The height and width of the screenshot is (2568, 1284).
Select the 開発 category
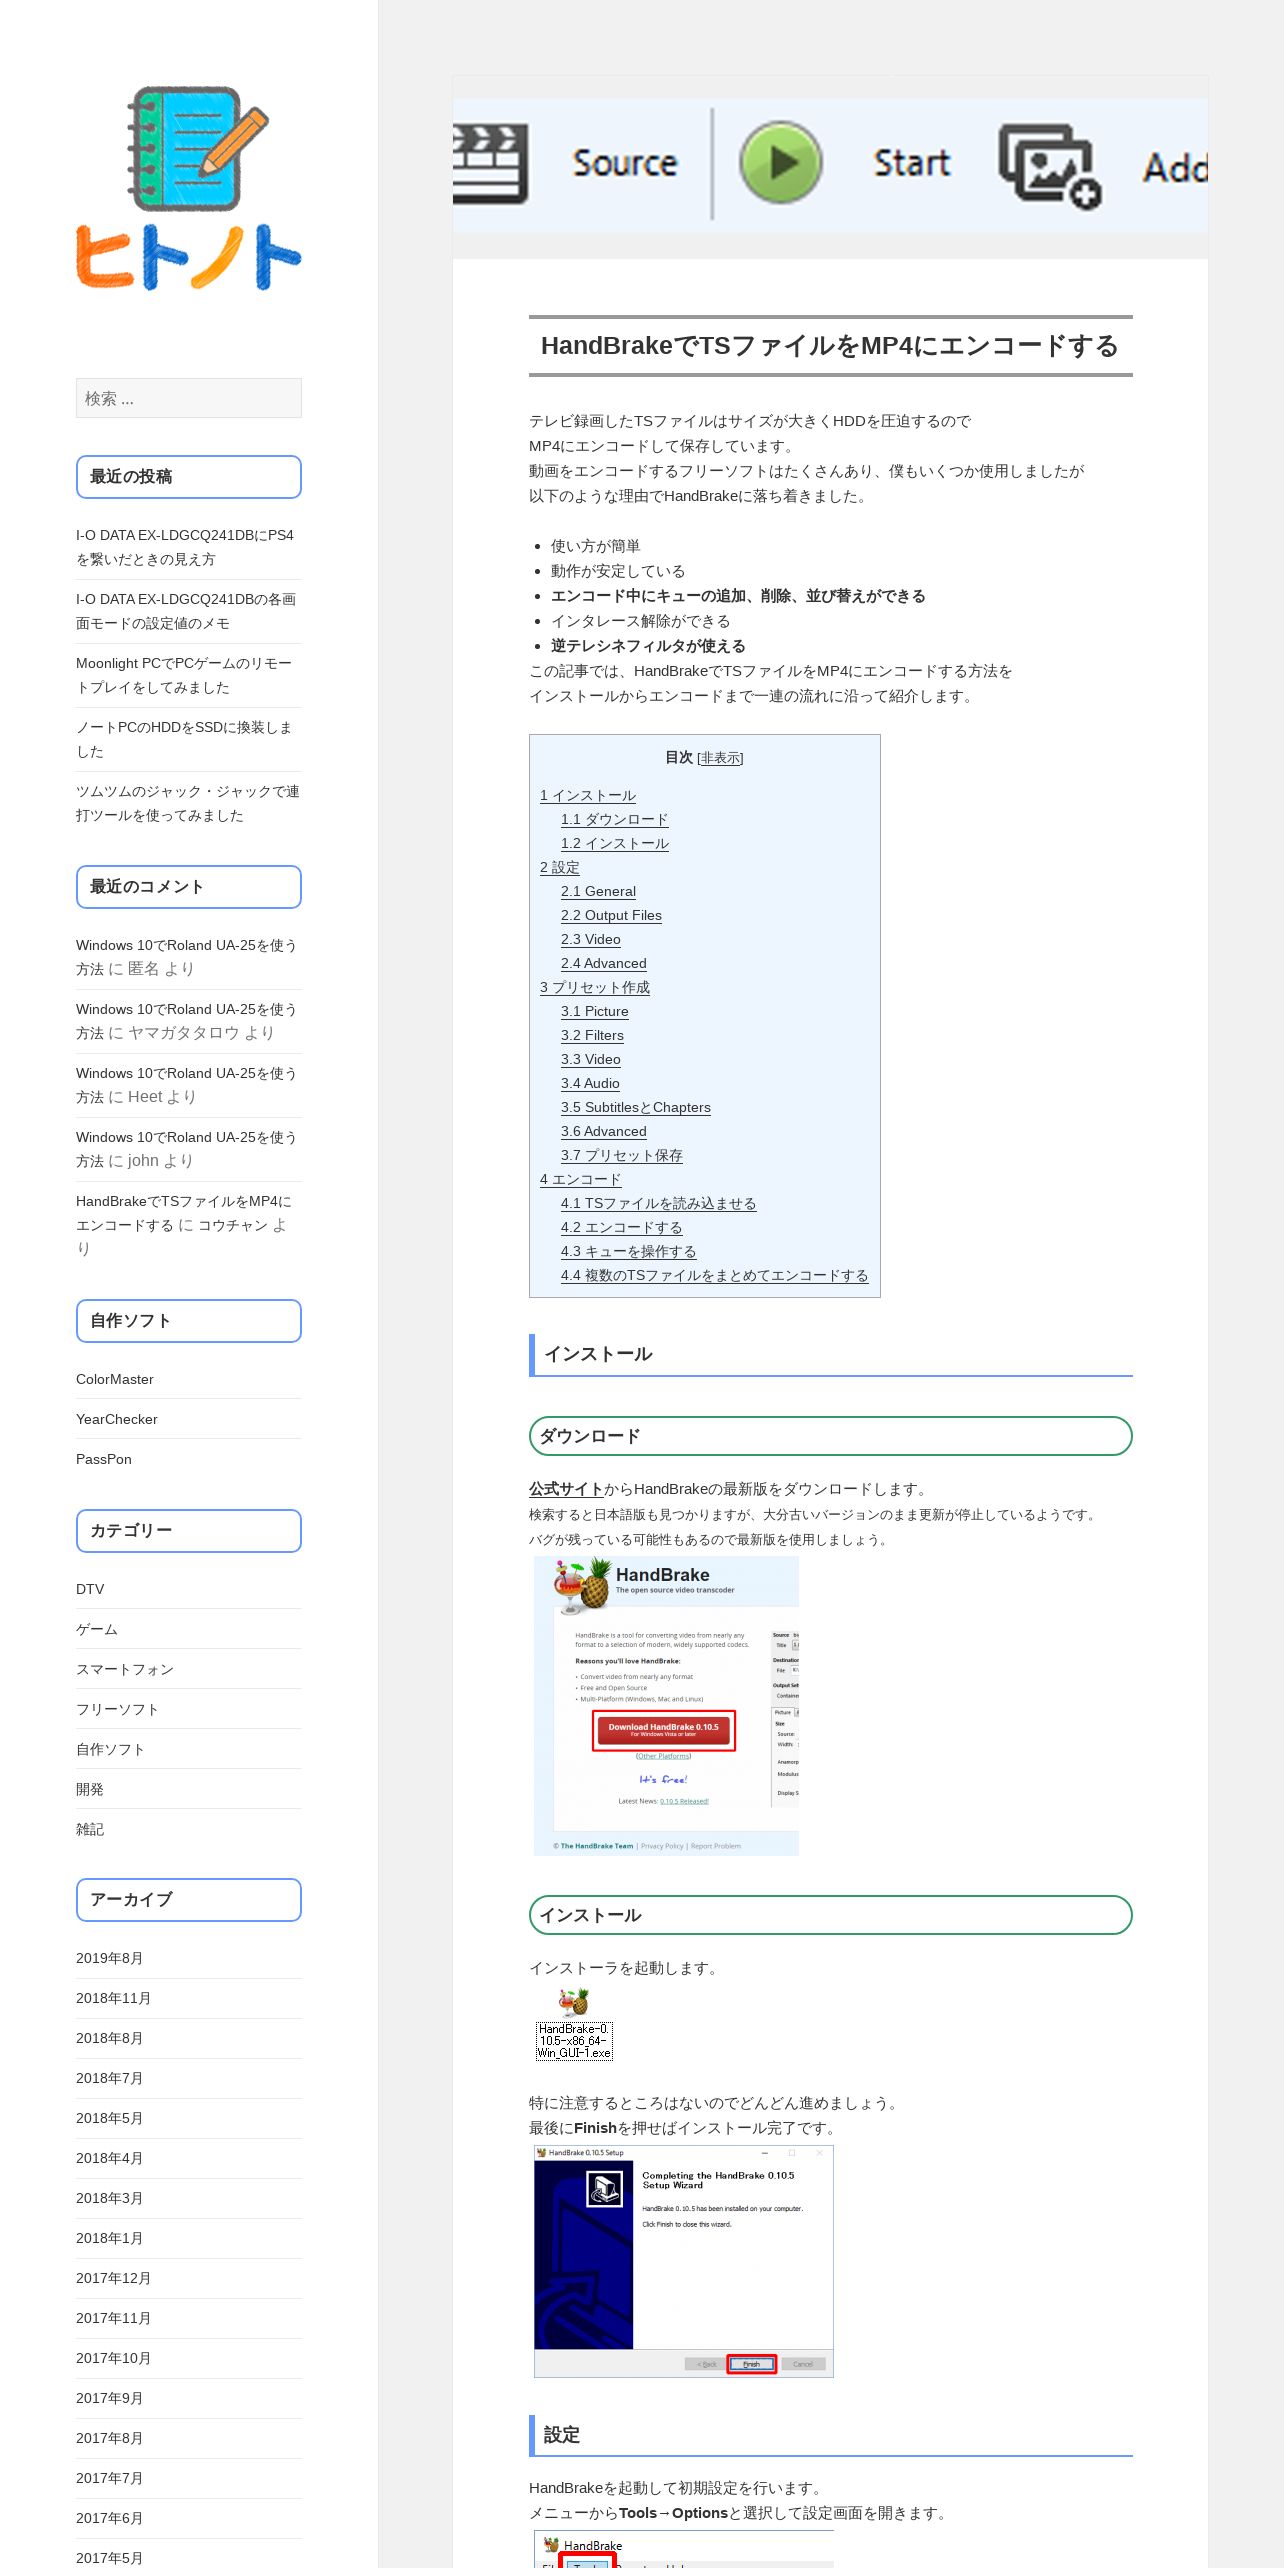90,1789
